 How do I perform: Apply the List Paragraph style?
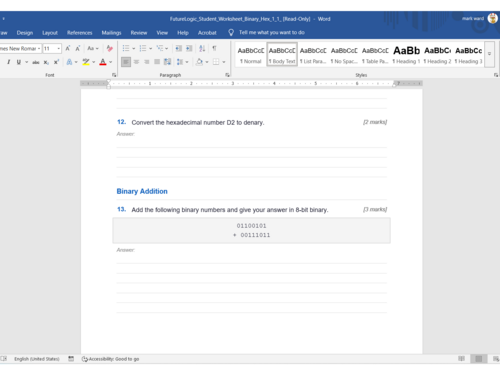(313, 55)
